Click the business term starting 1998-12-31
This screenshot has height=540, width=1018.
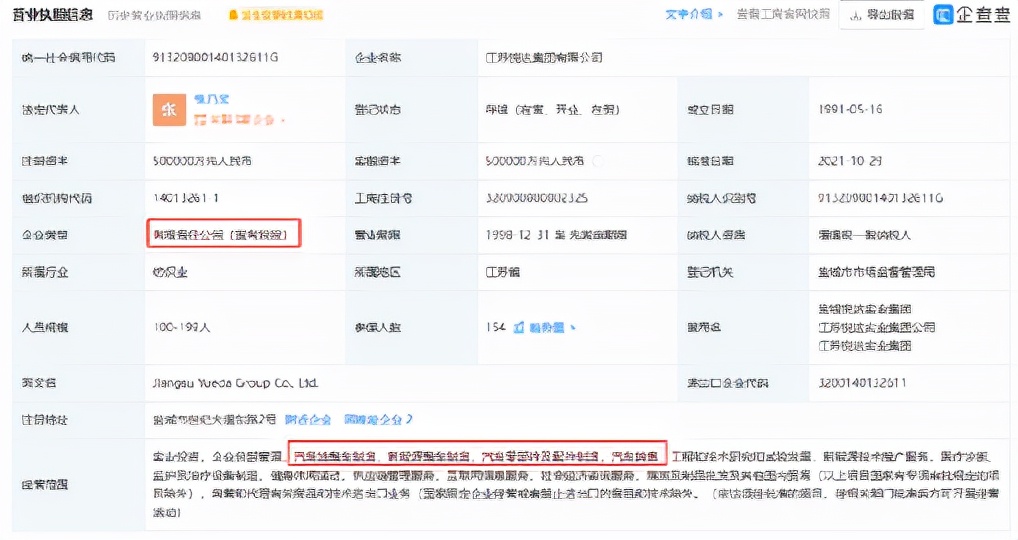[x=556, y=235]
